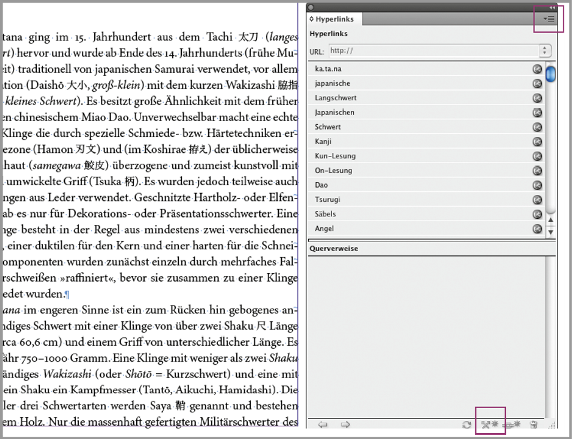
Task: Click the hyperlinks list scrollbar thumb
Action: click(550, 74)
